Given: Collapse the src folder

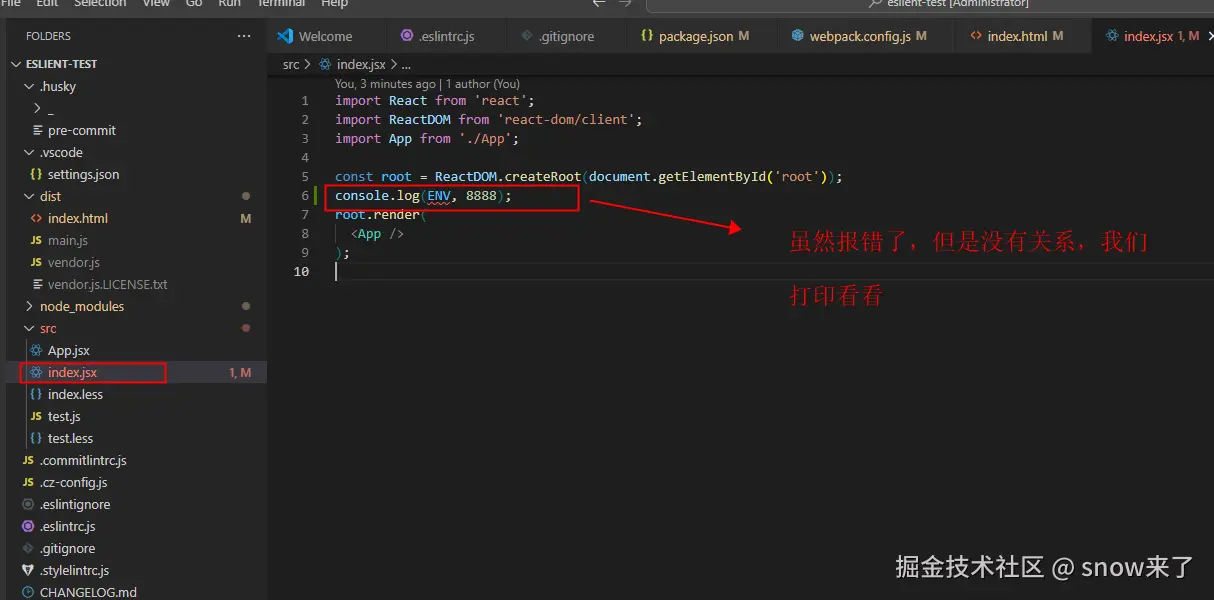Looking at the screenshot, I should click(x=29, y=328).
